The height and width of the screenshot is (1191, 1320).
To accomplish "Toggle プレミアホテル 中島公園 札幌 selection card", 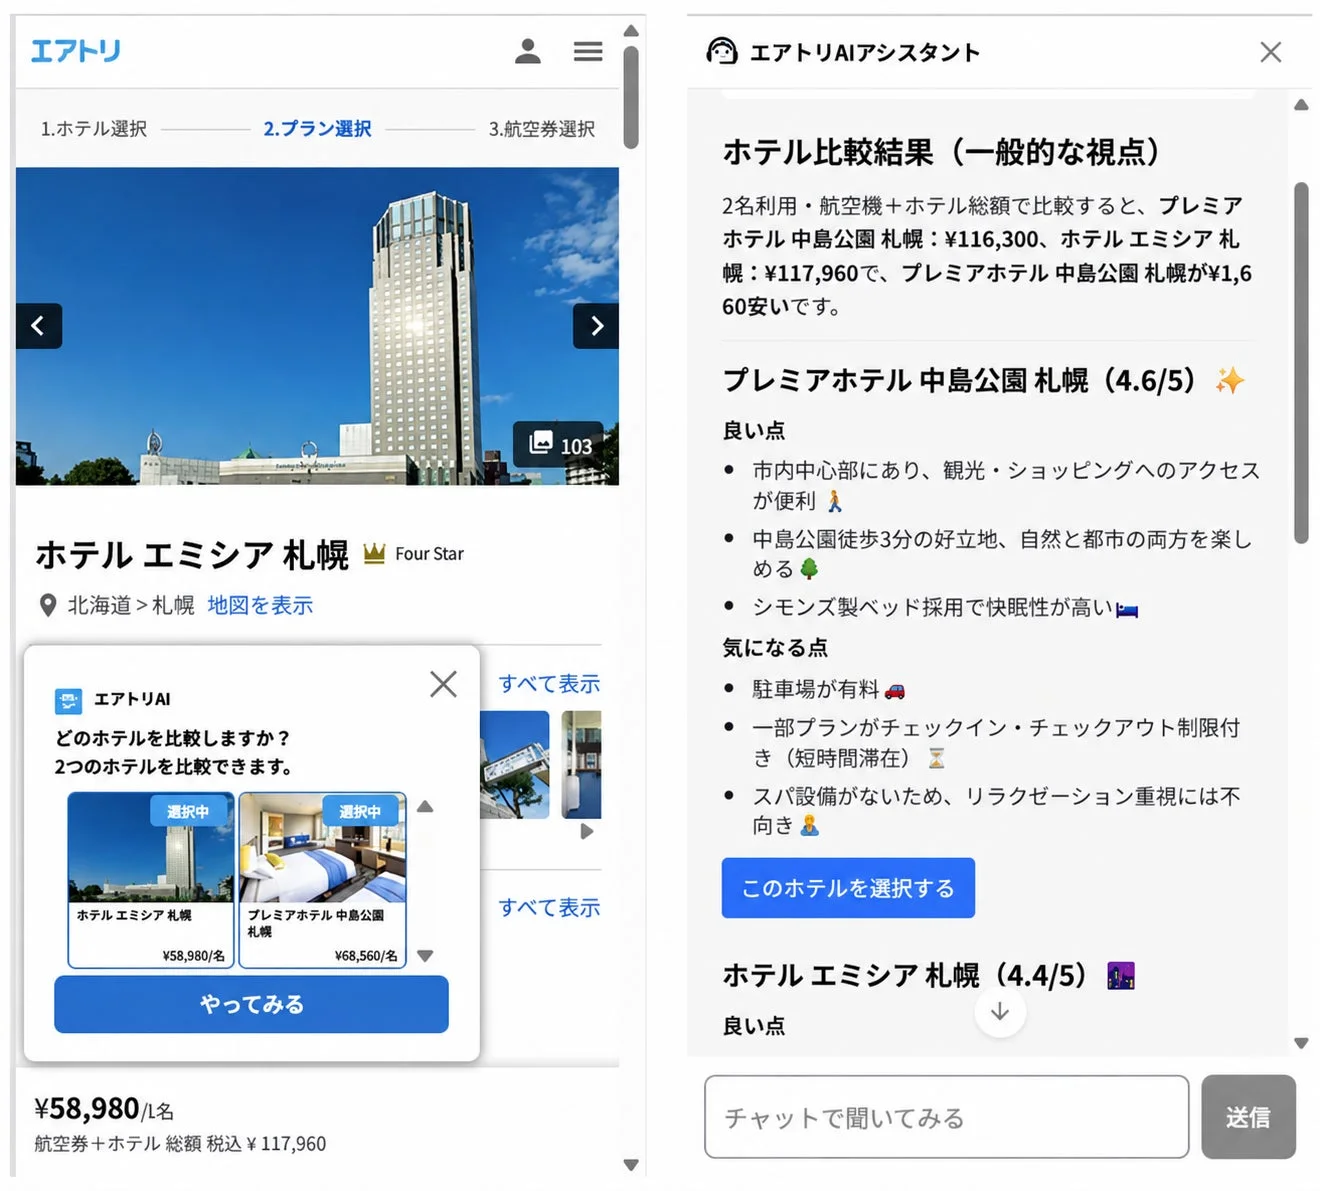I will [323, 880].
